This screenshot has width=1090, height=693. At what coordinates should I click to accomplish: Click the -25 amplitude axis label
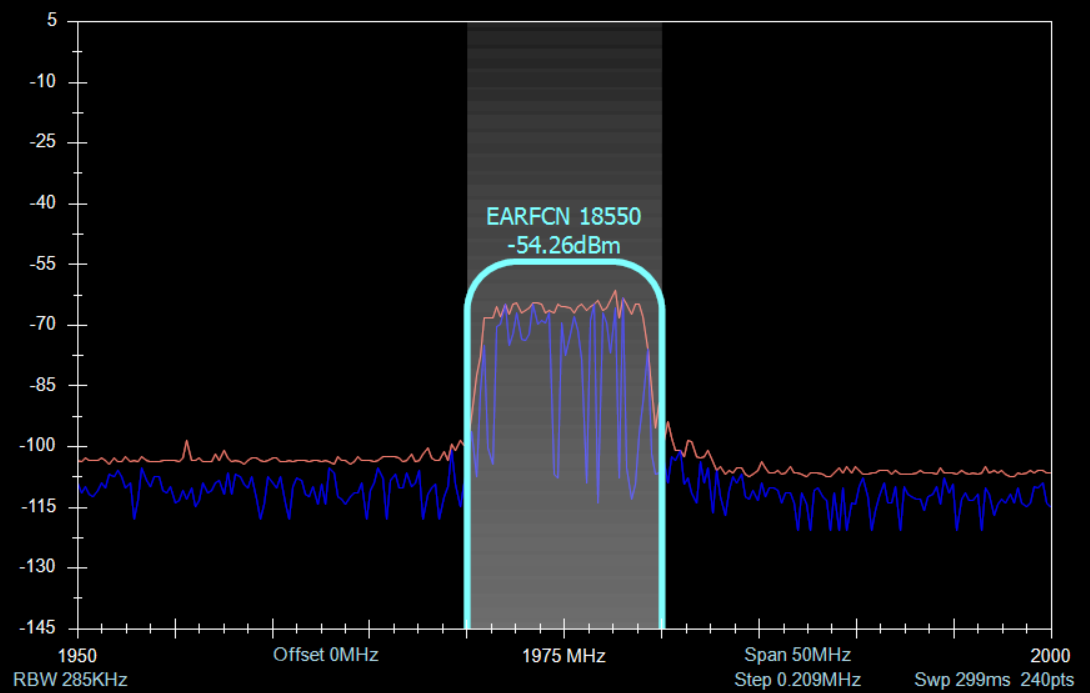pos(43,142)
